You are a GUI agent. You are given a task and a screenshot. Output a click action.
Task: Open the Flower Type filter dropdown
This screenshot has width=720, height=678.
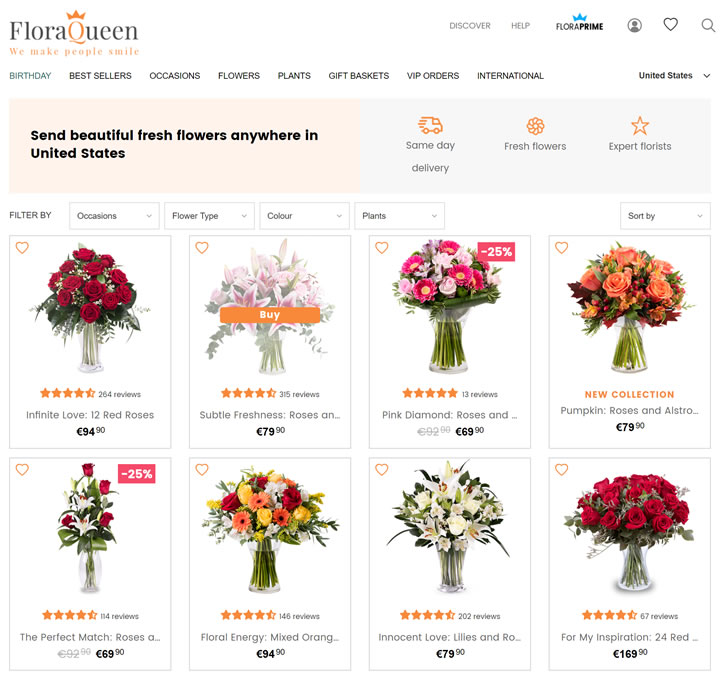(209, 216)
